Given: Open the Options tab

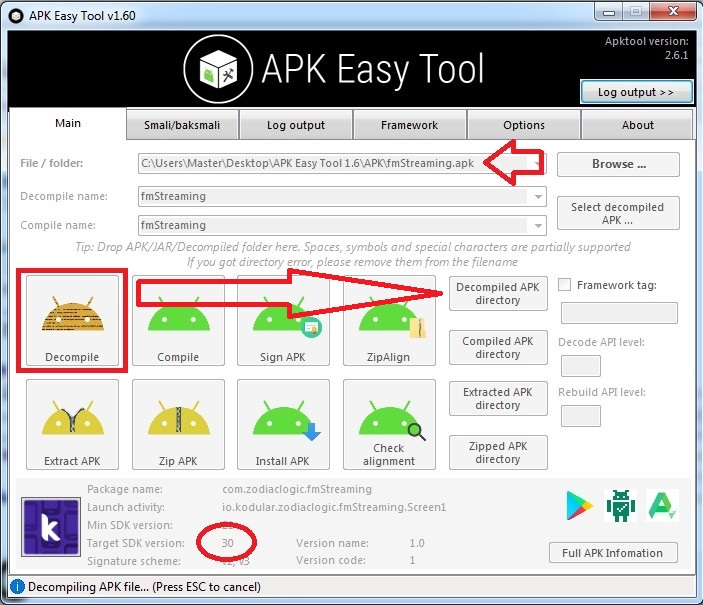Looking at the screenshot, I should tap(524, 125).
